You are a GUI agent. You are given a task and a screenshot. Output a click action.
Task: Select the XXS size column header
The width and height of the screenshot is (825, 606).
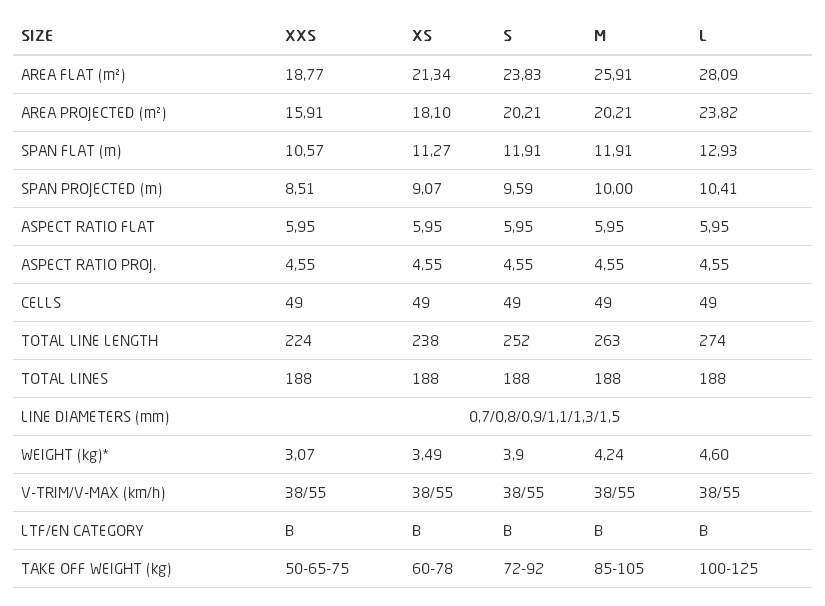pyautogui.click(x=300, y=36)
